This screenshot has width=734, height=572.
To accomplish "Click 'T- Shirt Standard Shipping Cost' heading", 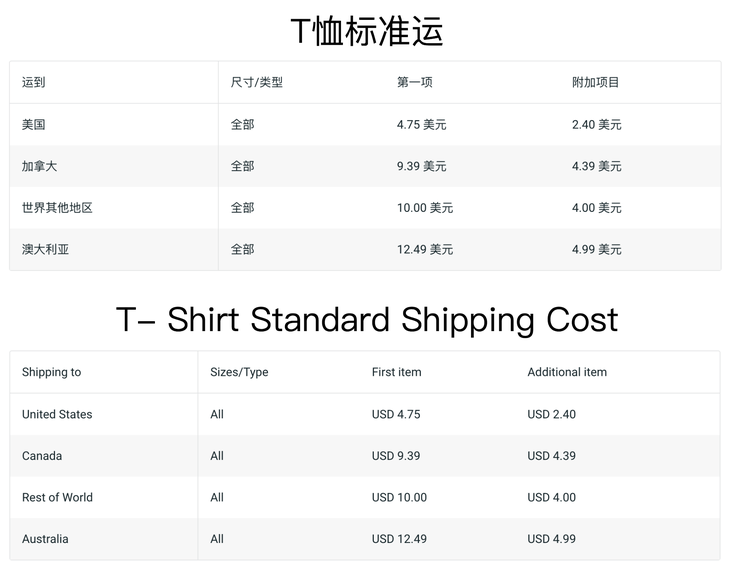I will (367, 320).
